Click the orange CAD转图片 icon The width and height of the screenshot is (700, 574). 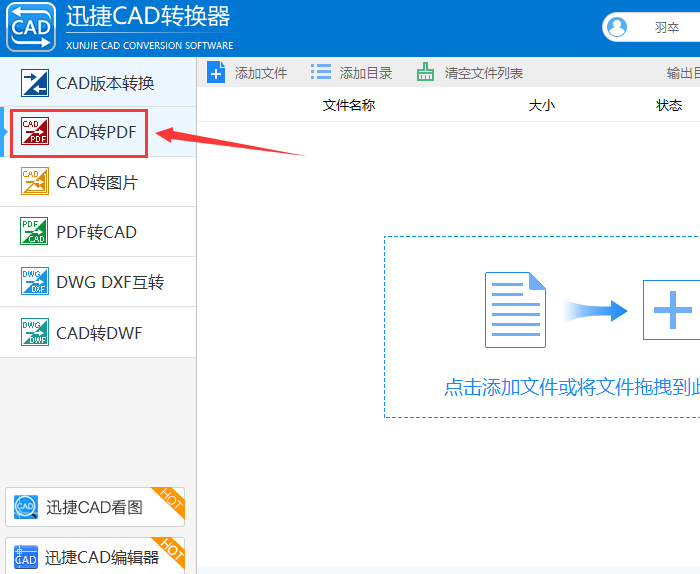coord(35,181)
